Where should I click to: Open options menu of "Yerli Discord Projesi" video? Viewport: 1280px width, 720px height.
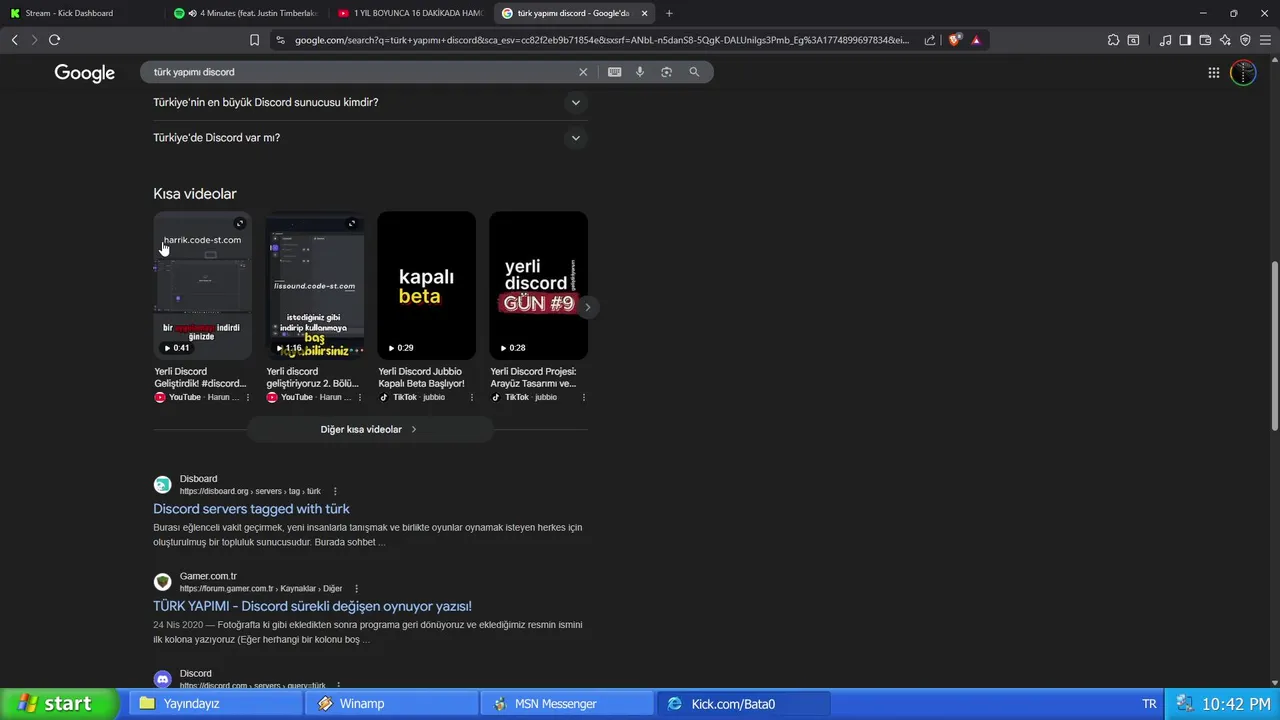(x=584, y=397)
